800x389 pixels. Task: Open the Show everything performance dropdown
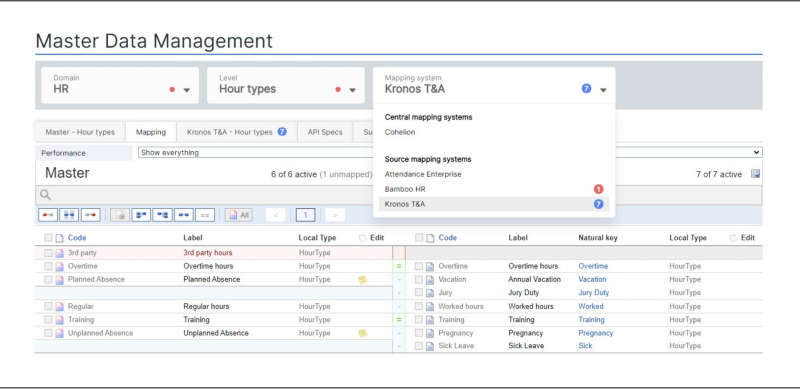(450, 152)
